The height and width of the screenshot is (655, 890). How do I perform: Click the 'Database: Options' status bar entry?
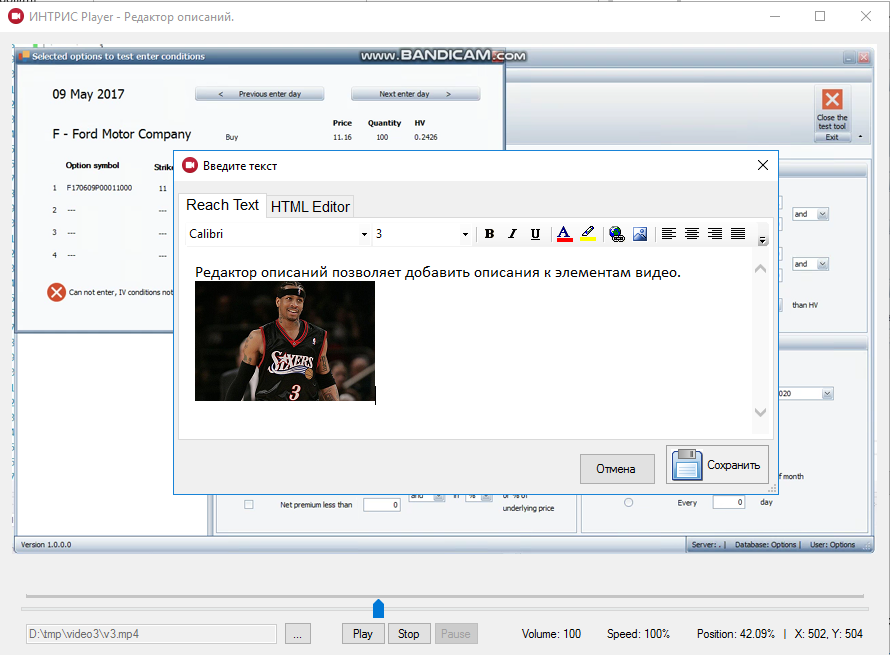tap(766, 544)
